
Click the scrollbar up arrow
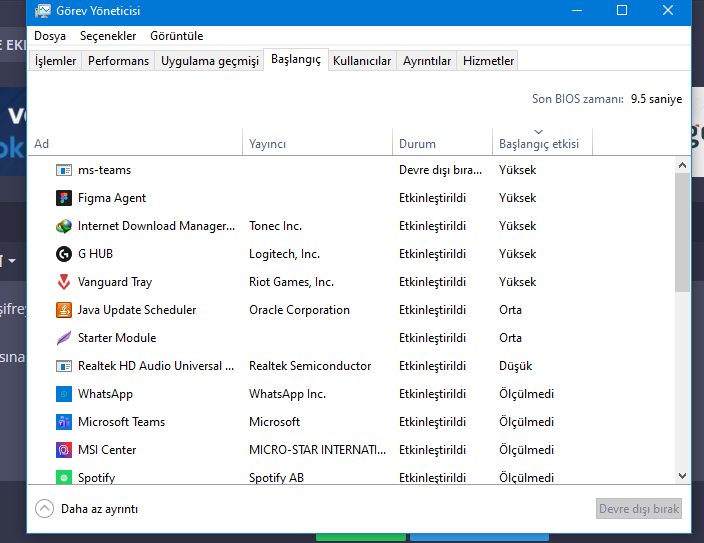coord(682,165)
